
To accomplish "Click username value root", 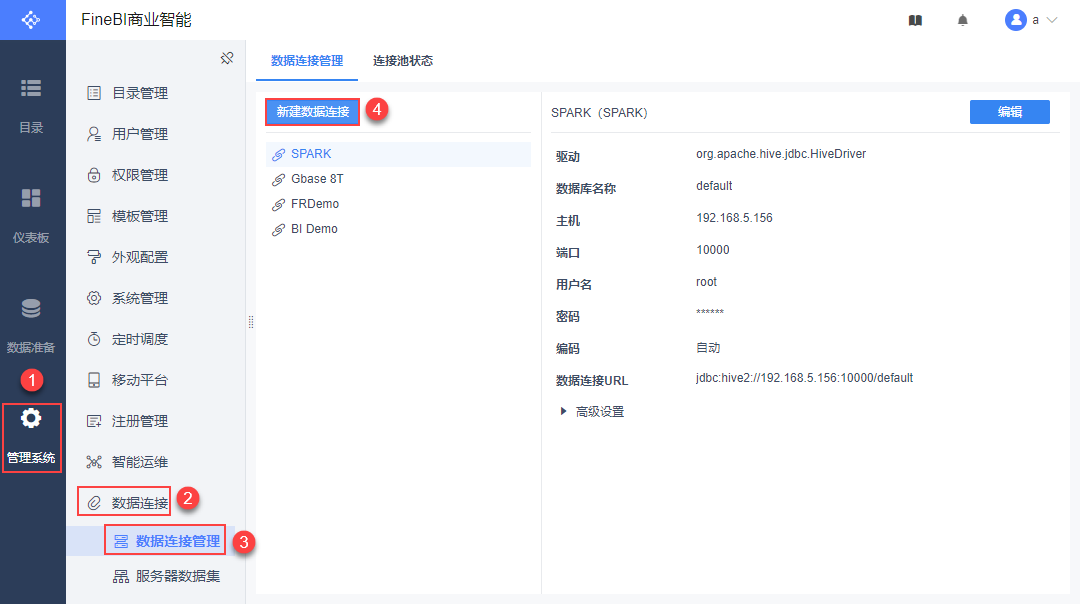I will (707, 282).
